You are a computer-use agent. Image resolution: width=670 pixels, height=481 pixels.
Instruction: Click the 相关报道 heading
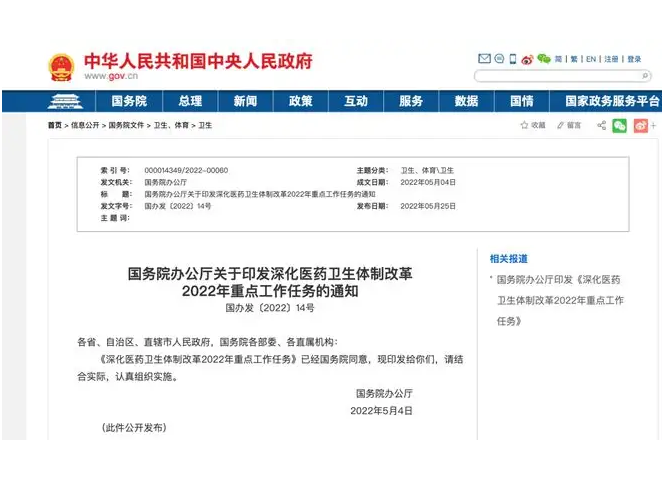pos(508,258)
